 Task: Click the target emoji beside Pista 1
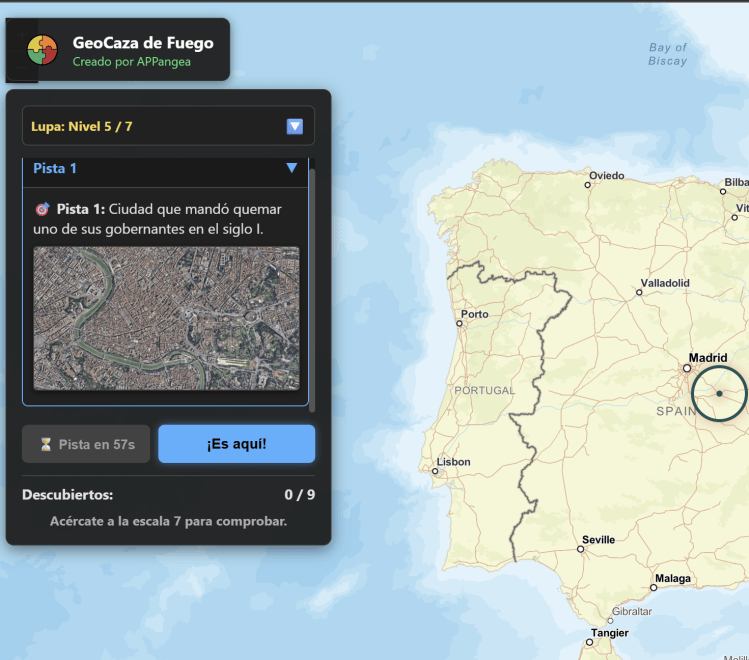[x=42, y=210]
